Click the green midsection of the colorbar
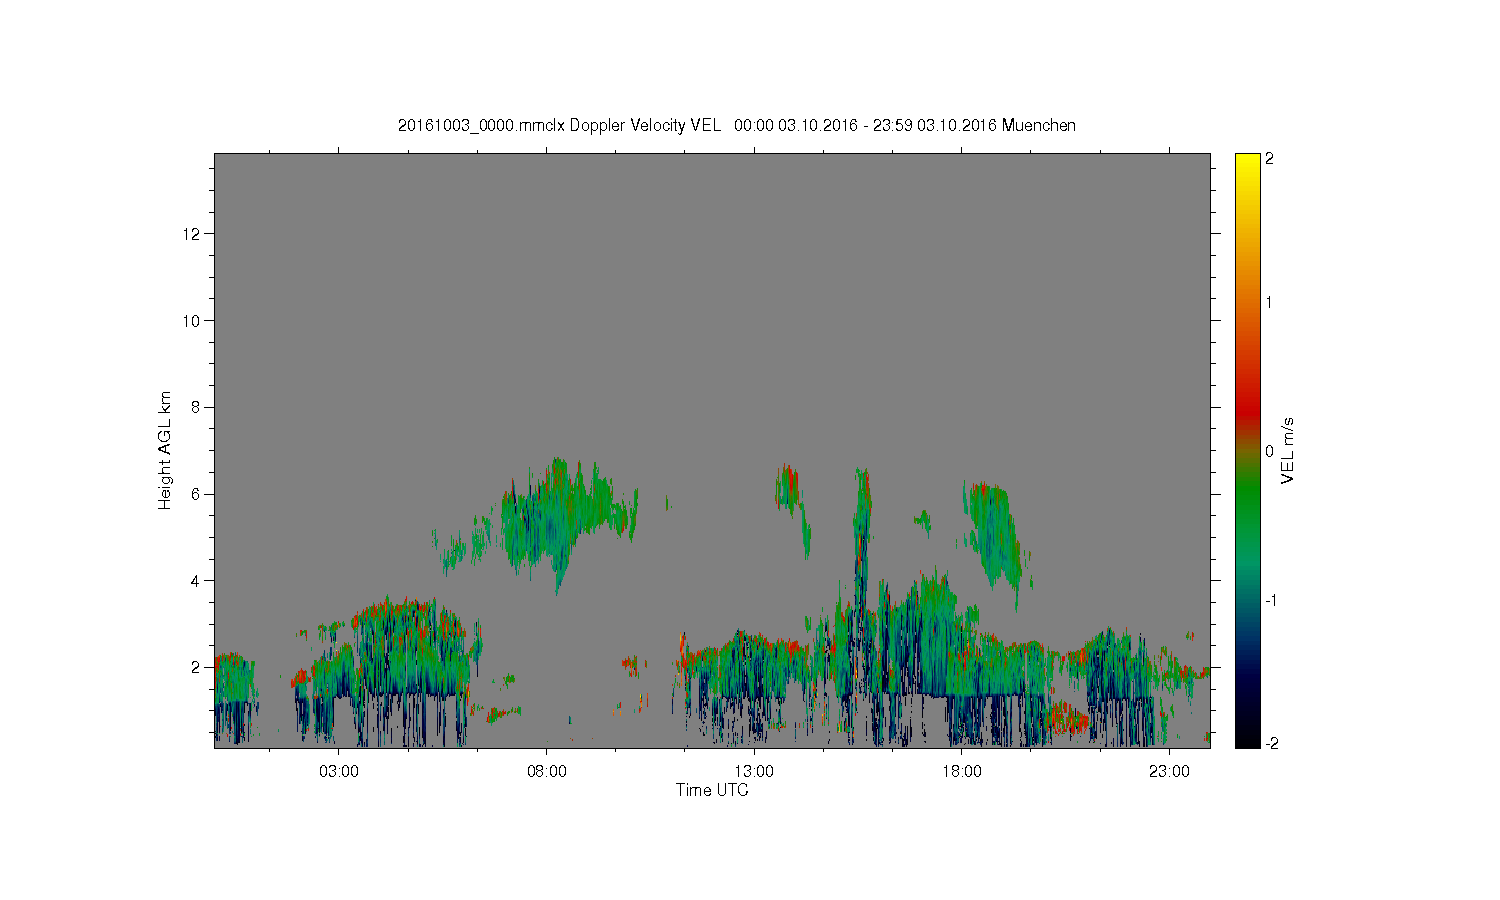Viewport: 1500px width, 900px height. (x=1247, y=500)
